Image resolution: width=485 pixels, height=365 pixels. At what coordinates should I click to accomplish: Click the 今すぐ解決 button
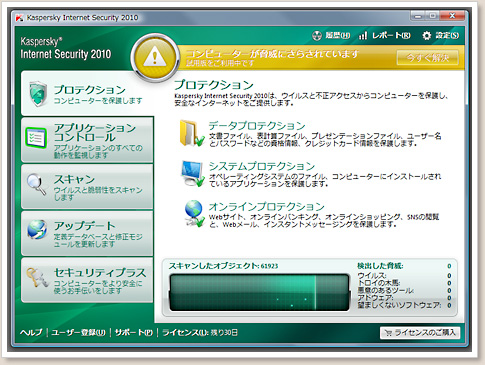[x=428, y=58]
